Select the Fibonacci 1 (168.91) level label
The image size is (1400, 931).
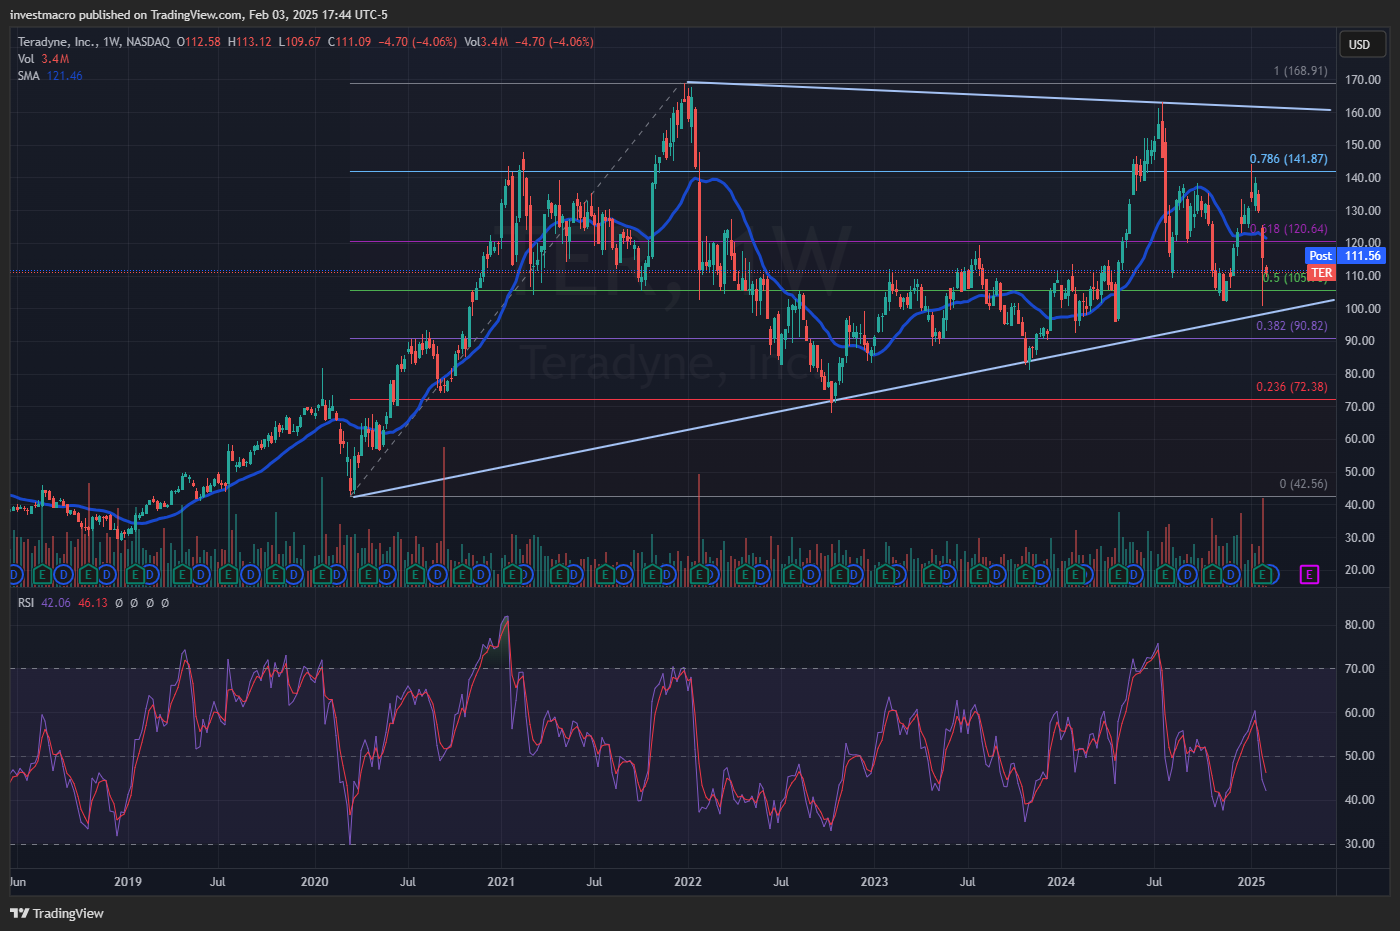pyautogui.click(x=1301, y=71)
